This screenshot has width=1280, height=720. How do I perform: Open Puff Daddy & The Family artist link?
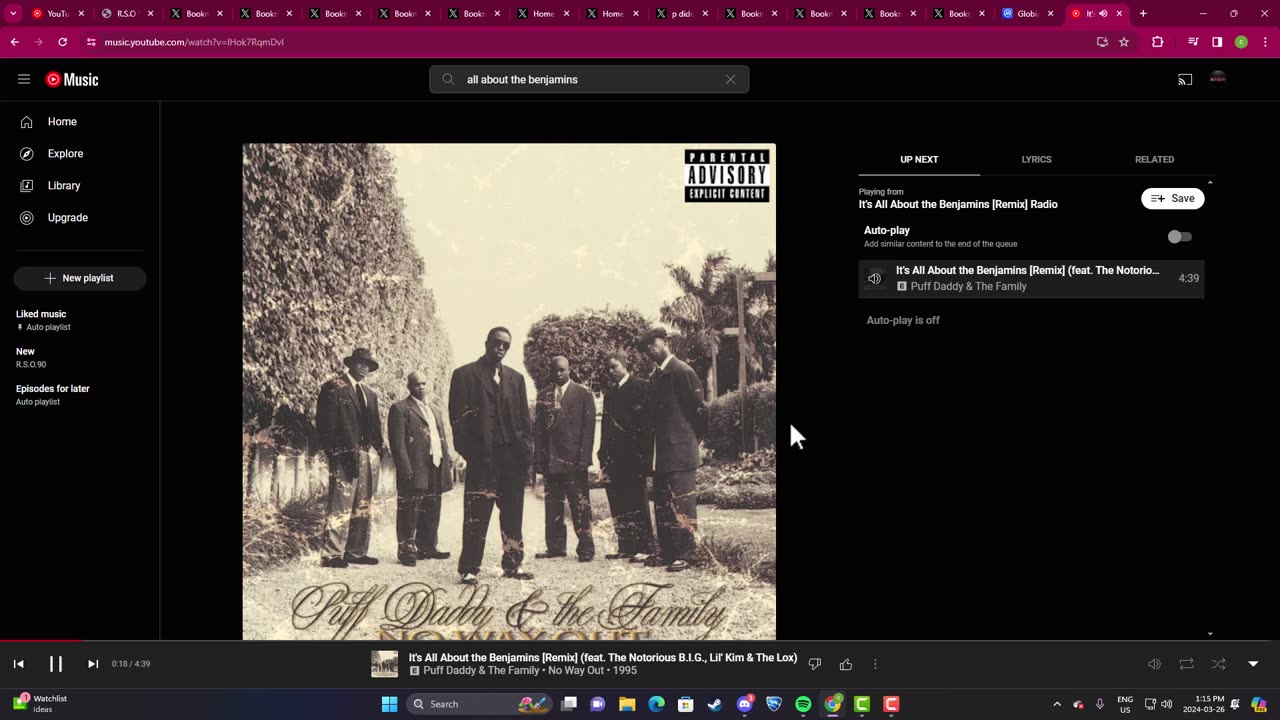(481, 671)
